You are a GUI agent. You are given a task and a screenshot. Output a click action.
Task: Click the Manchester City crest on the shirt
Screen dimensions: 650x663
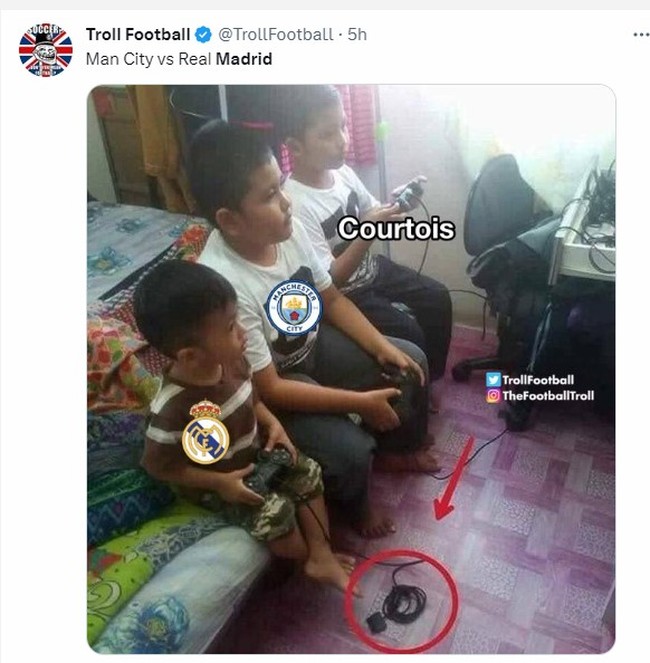[294, 307]
